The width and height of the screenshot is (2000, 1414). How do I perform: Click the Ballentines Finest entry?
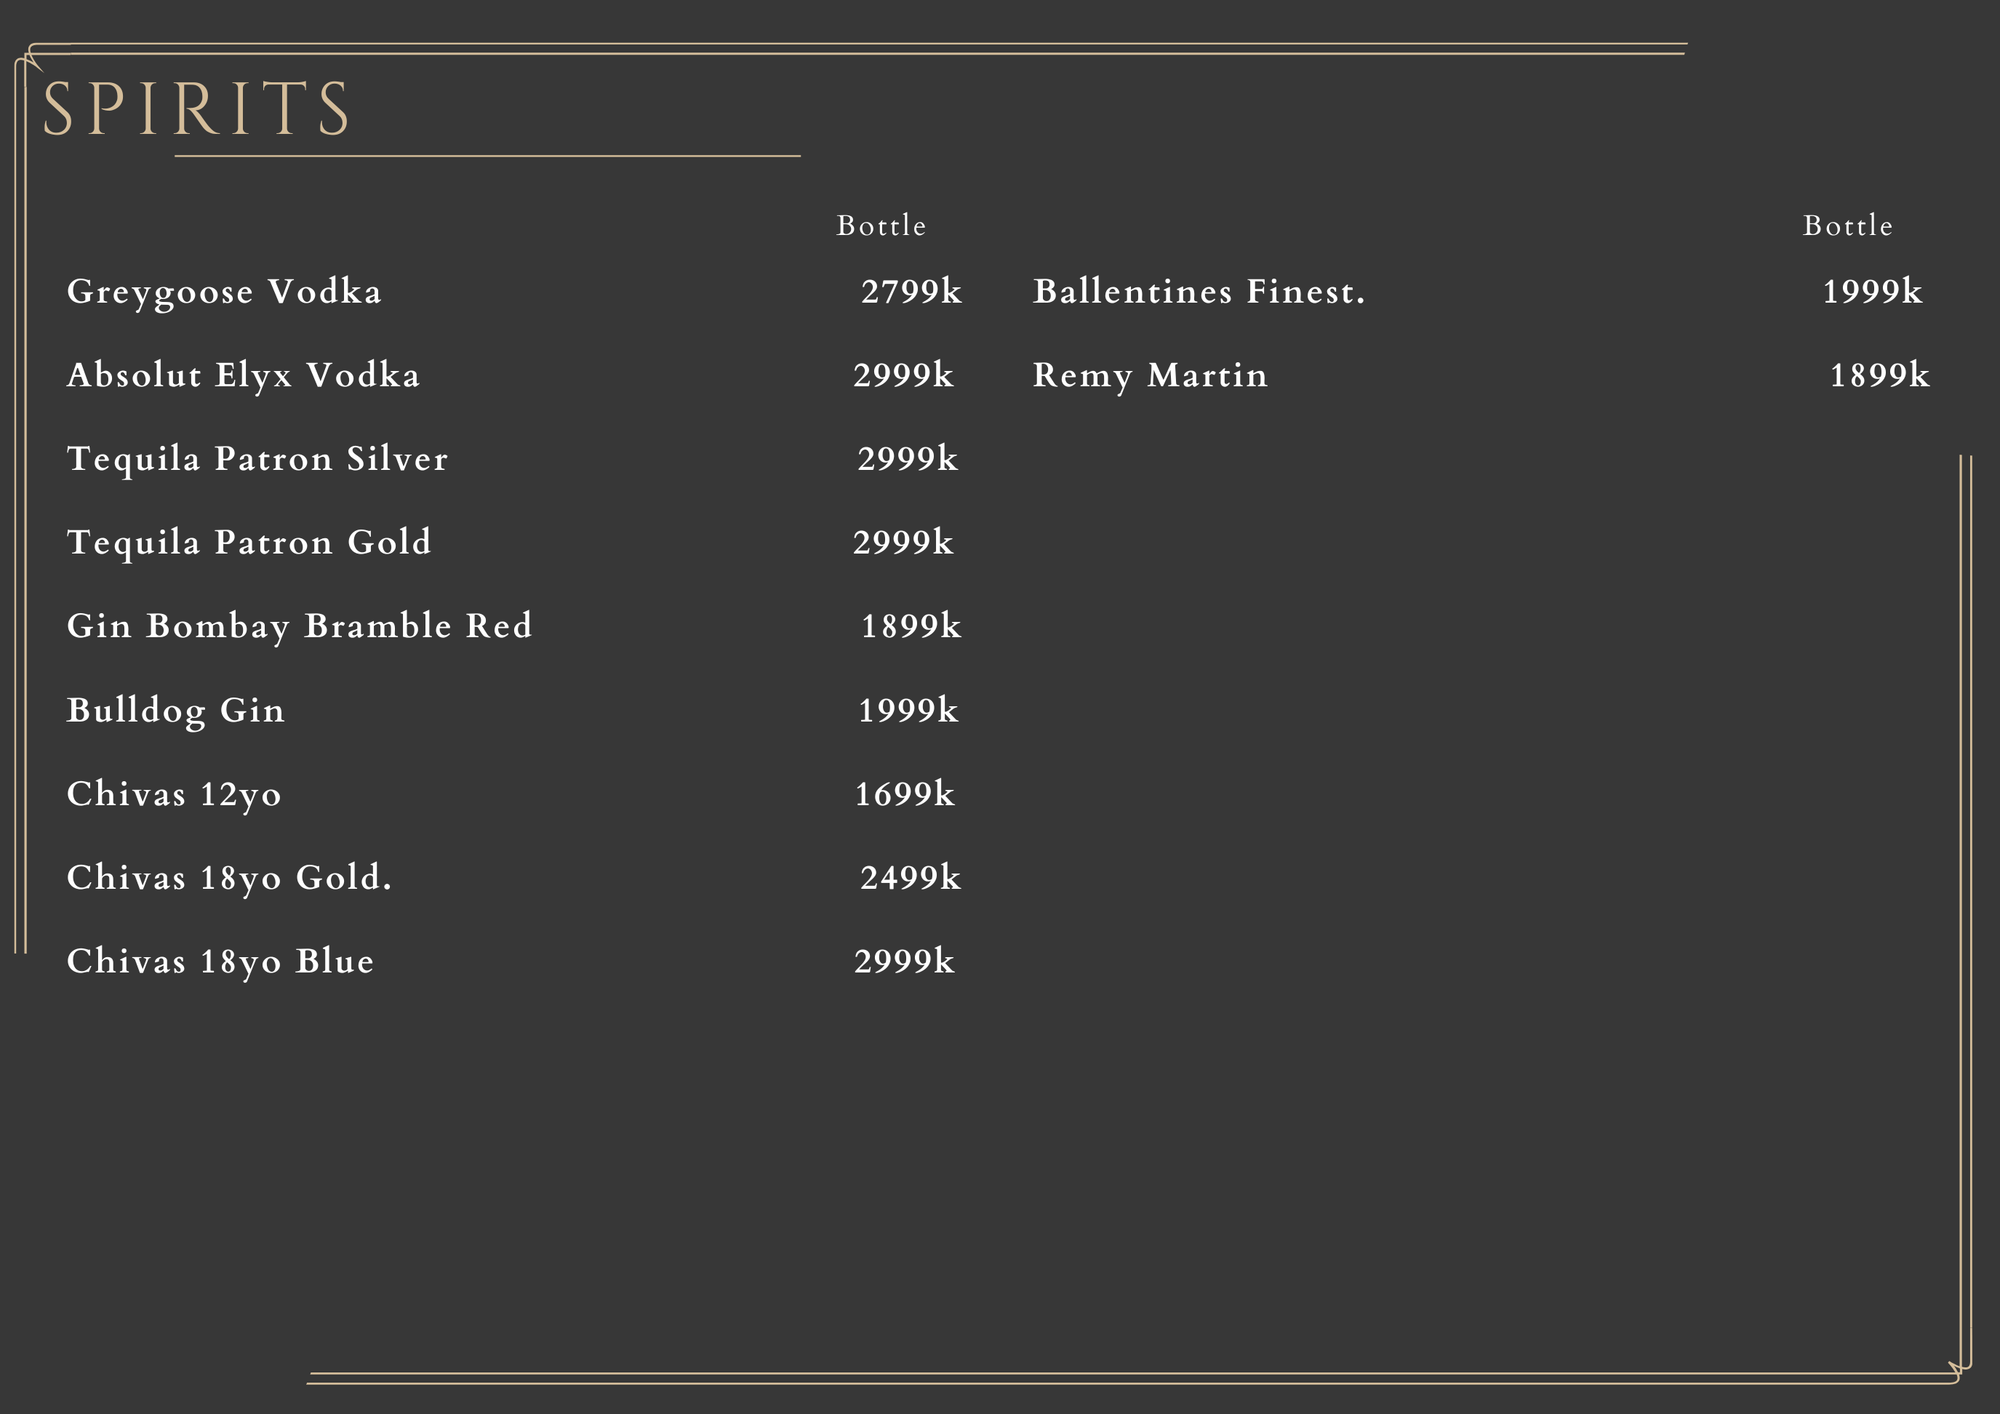click(x=1199, y=292)
